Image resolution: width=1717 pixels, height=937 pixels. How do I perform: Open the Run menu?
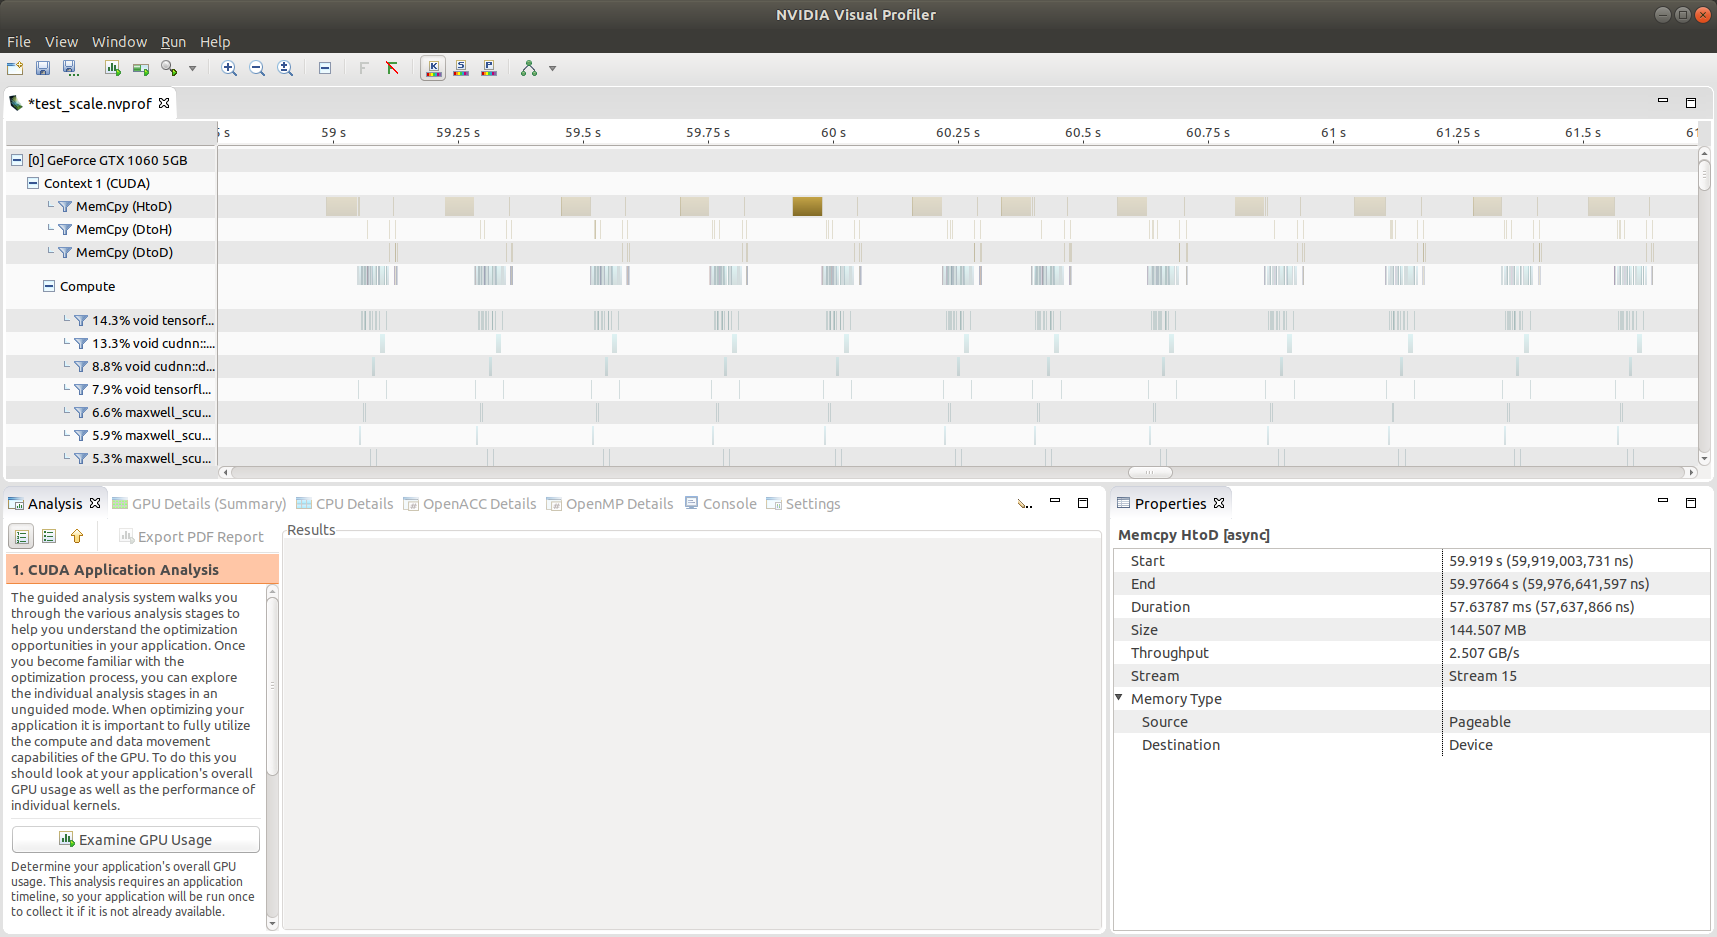tap(173, 42)
